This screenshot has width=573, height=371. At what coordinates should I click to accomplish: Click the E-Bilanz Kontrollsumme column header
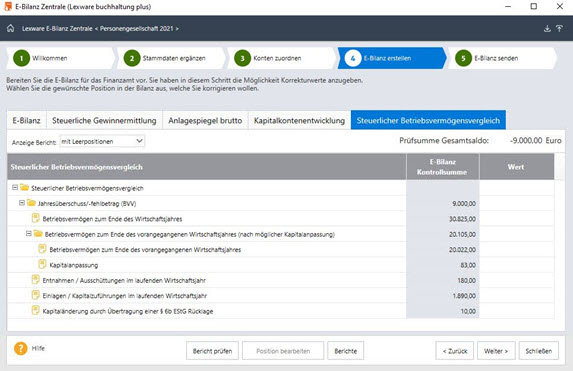(x=442, y=167)
